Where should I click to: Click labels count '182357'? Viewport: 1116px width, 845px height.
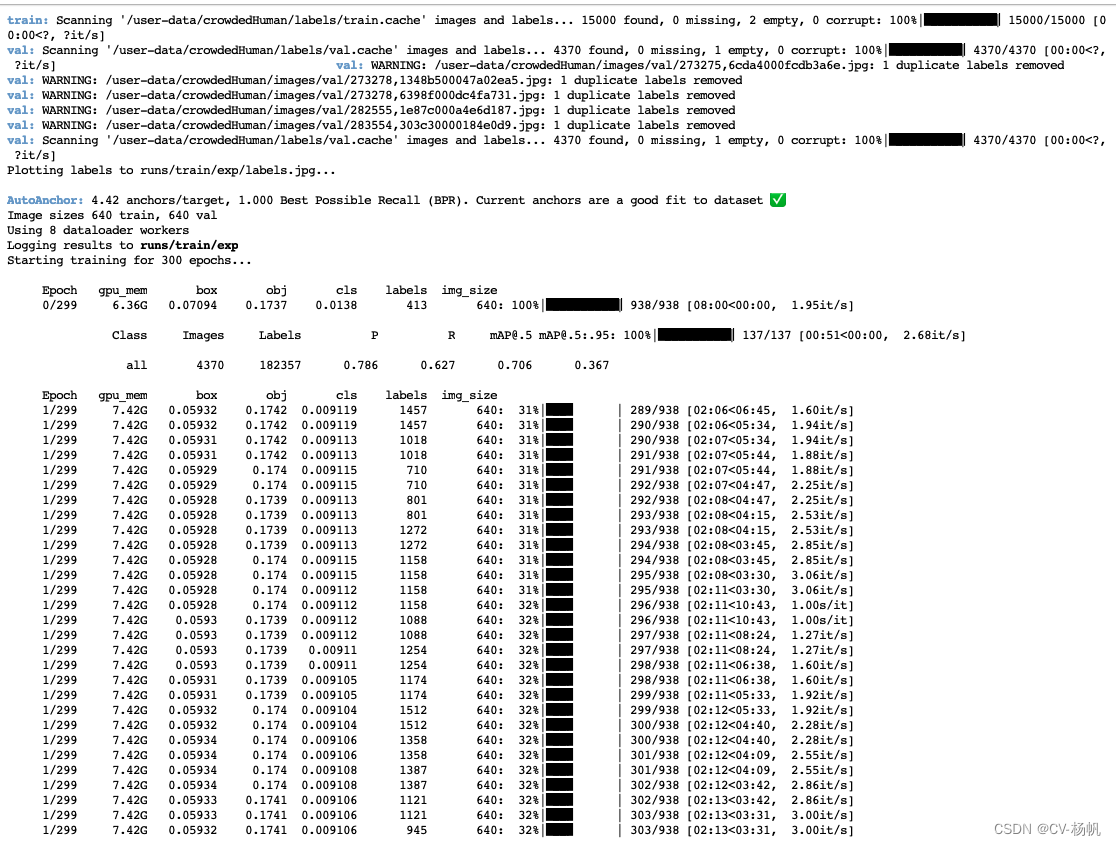coord(280,365)
